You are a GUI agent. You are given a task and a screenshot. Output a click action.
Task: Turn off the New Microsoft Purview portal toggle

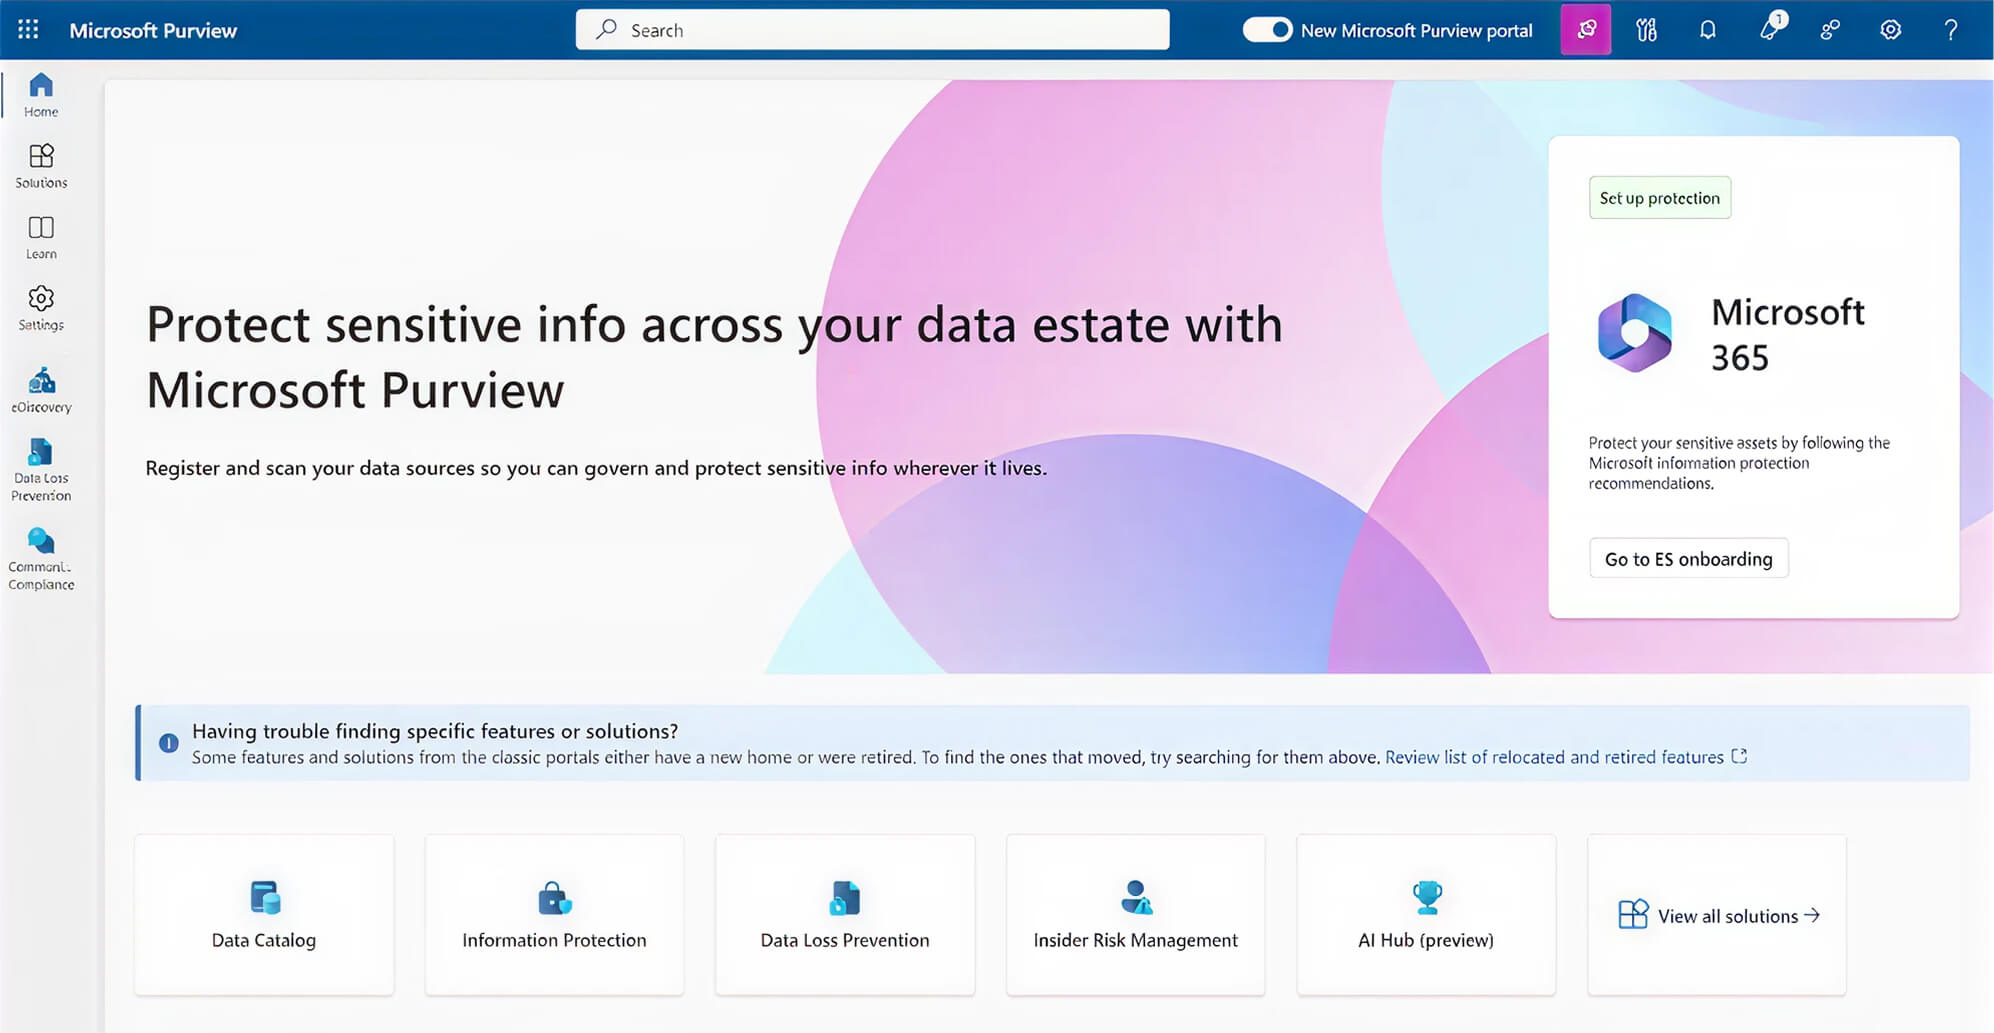(x=1267, y=30)
